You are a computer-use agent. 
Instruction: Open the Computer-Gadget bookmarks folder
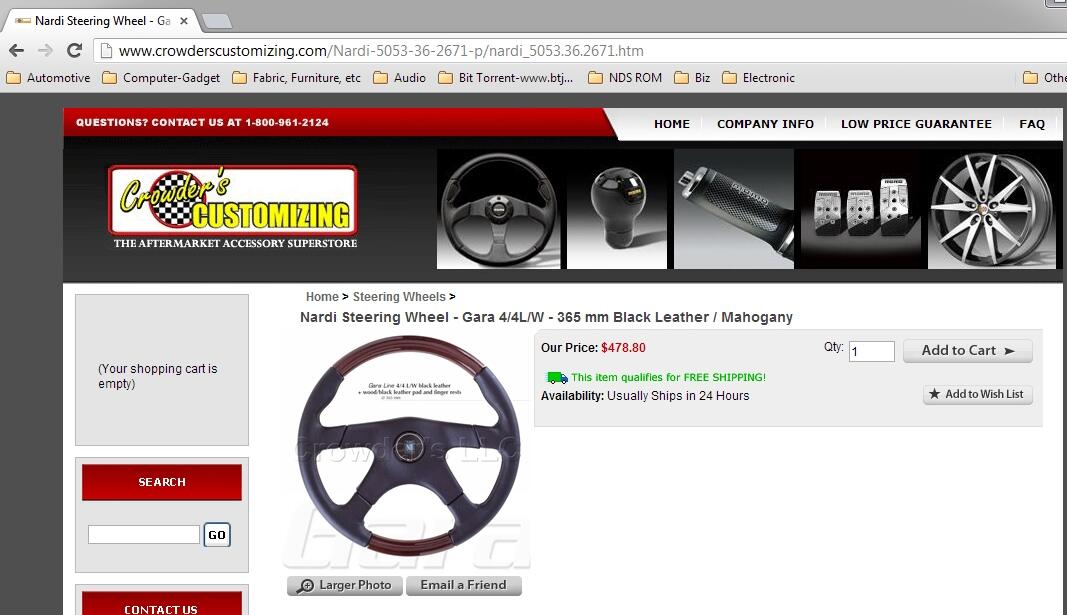point(161,78)
